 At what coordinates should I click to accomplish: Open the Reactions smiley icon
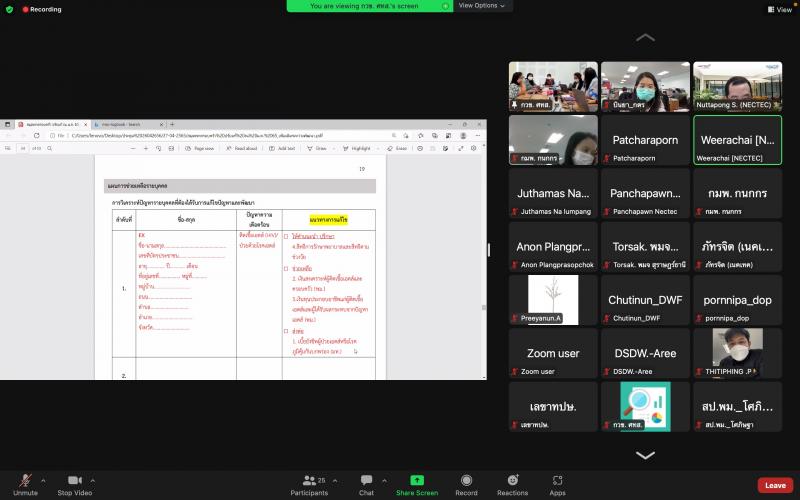tap(513, 480)
